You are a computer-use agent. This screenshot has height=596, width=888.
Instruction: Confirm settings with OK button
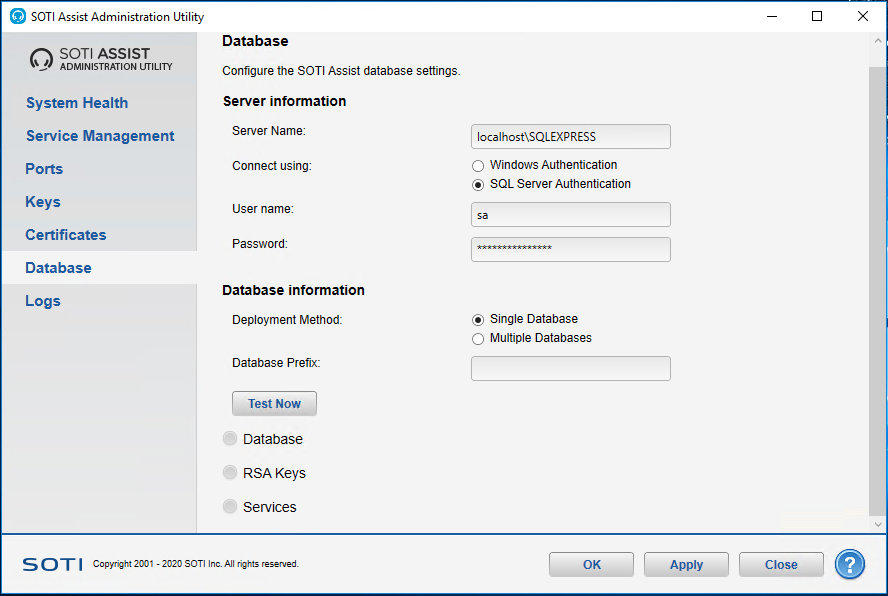[x=591, y=564]
